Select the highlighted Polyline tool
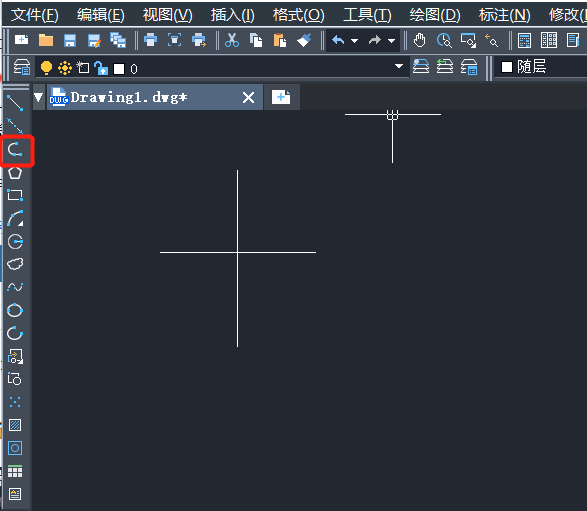 (x=15, y=150)
